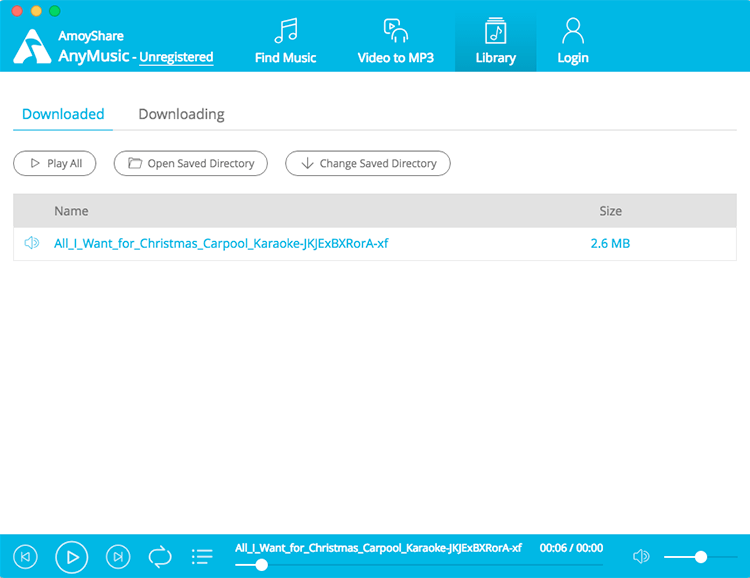The height and width of the screenshot is (578, 750).
Task: Click the AmoyShare logo
Action: tap(32, 46)
